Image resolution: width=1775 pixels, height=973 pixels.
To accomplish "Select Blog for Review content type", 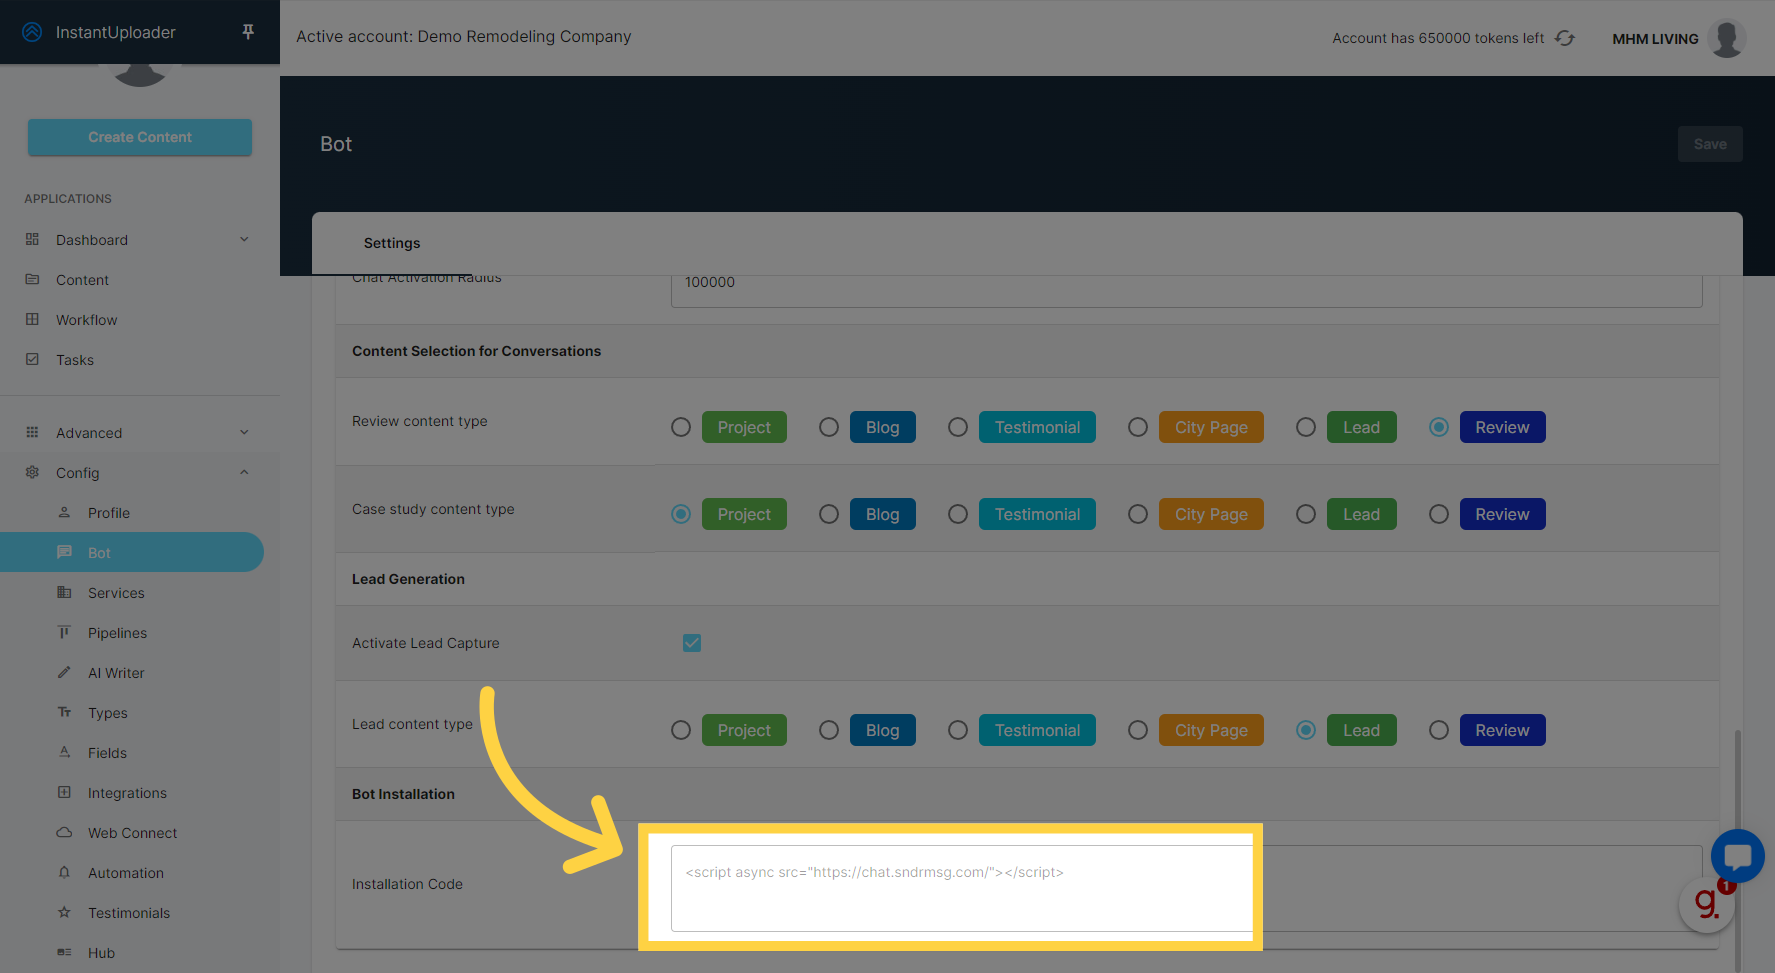I will 829,427.
